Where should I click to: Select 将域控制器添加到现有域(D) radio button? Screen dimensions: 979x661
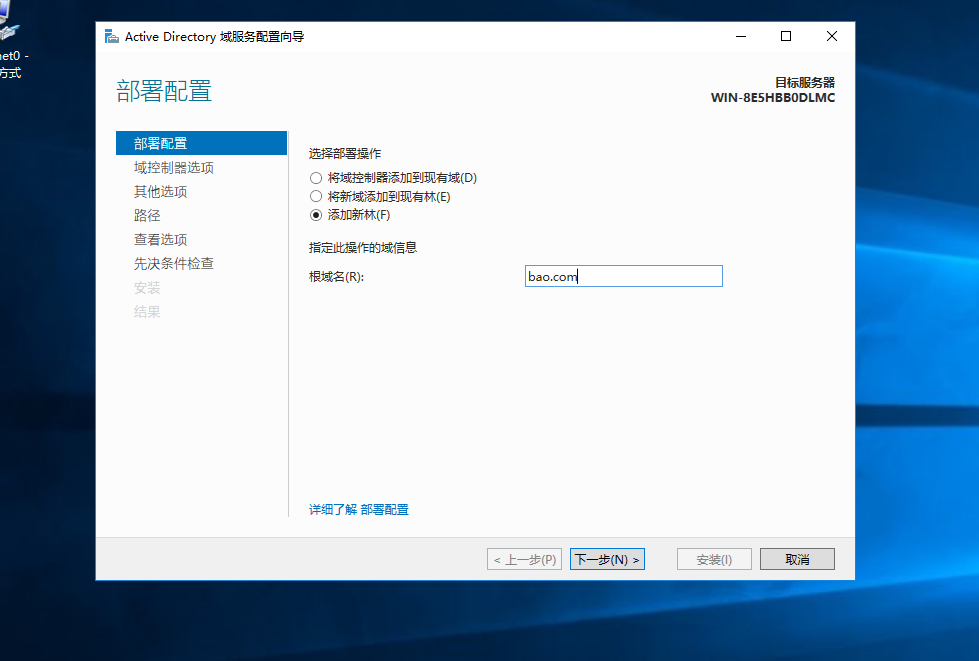point(316,178)
